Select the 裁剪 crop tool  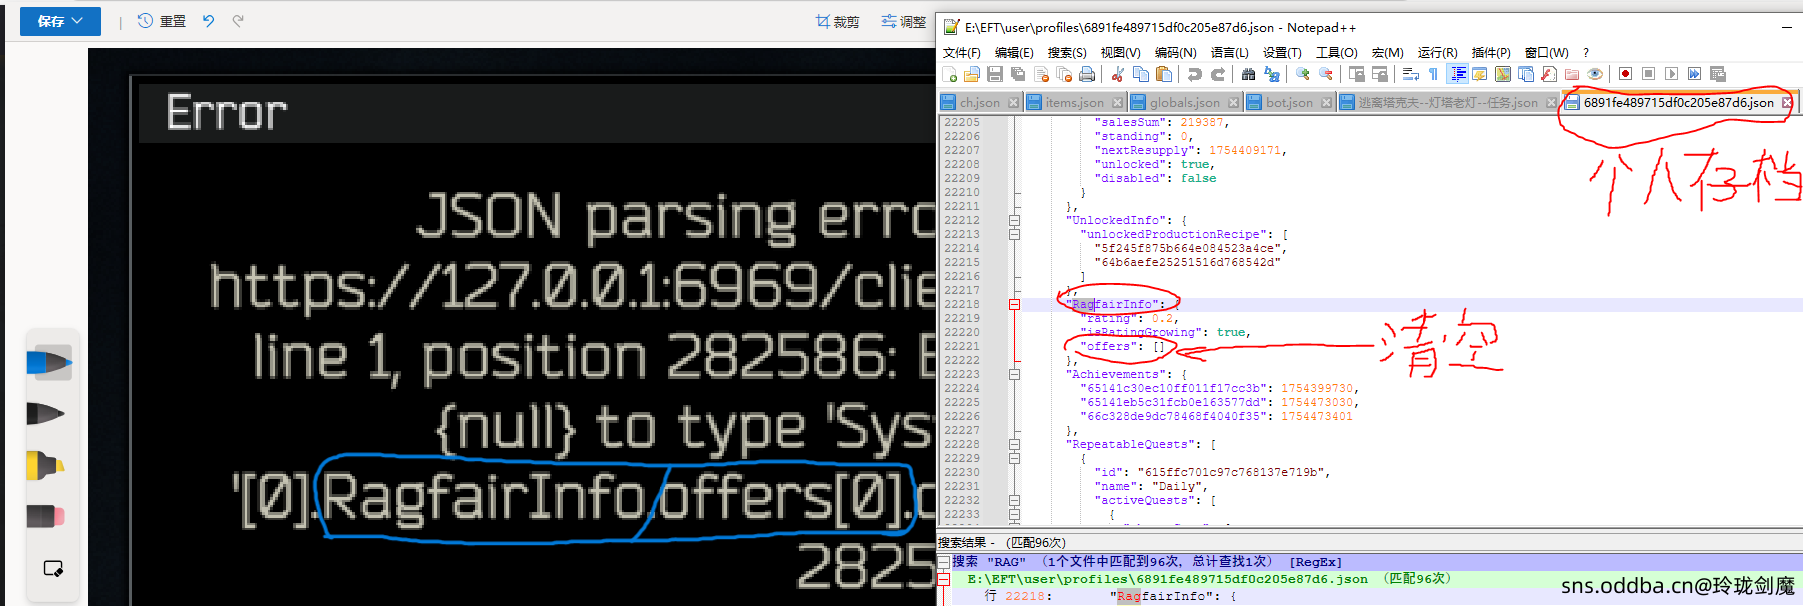coord(837,21)
